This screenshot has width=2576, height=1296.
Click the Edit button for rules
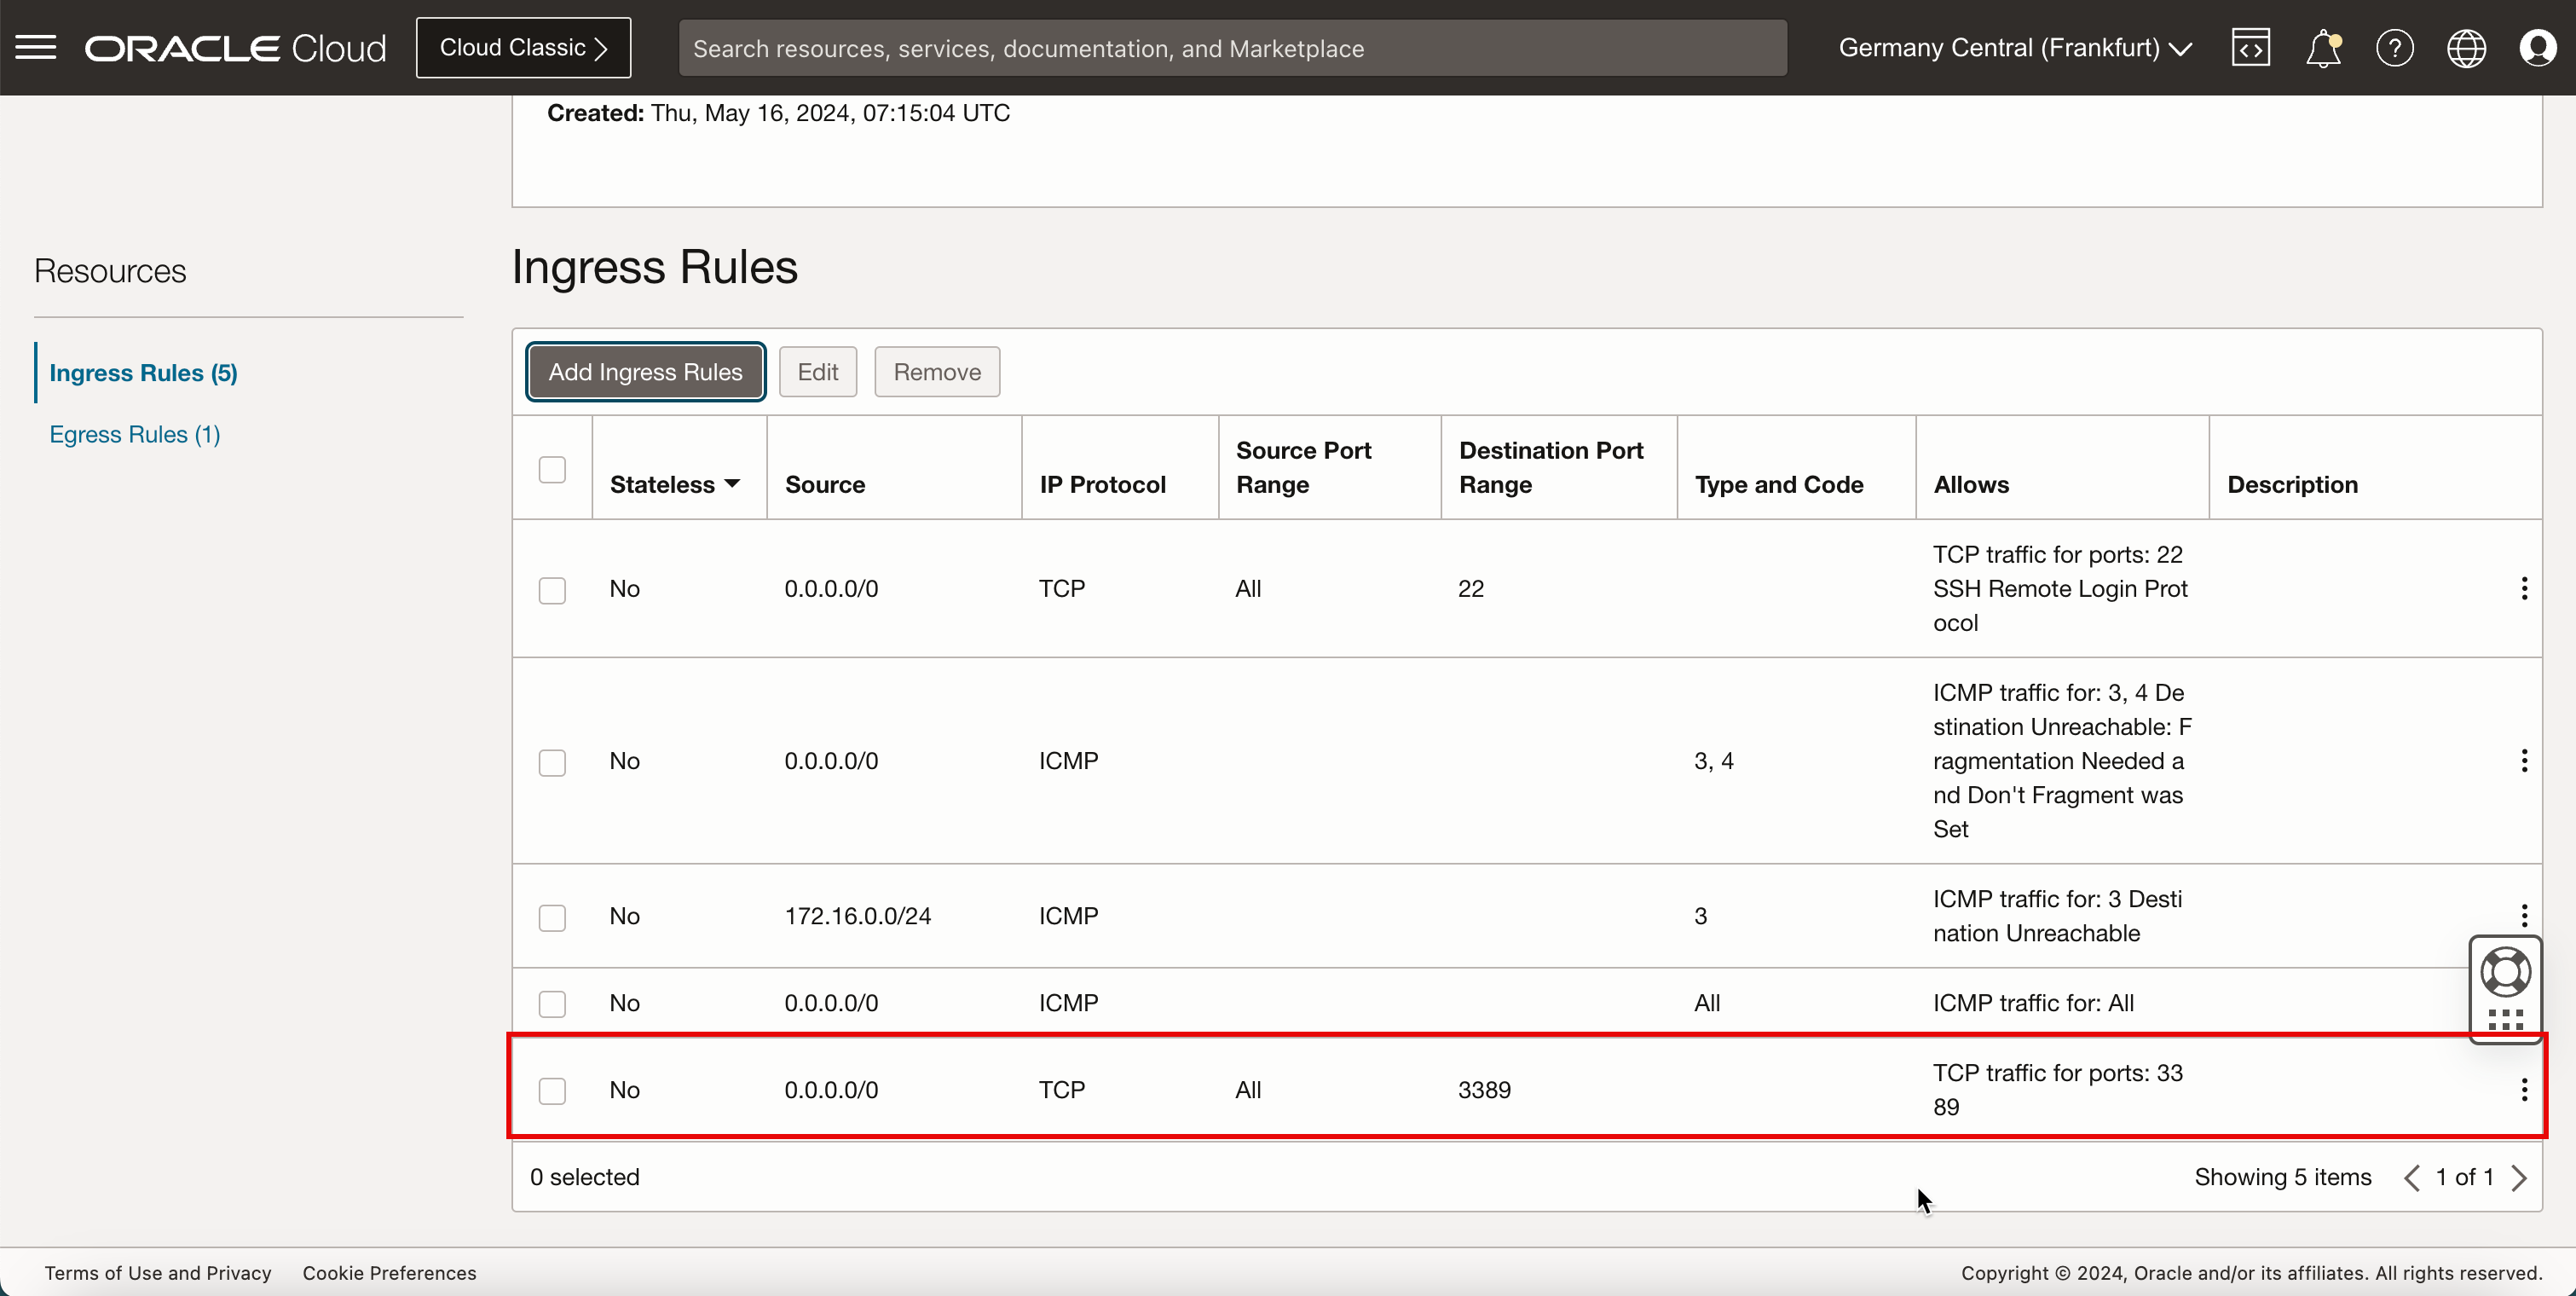[817, 372]
